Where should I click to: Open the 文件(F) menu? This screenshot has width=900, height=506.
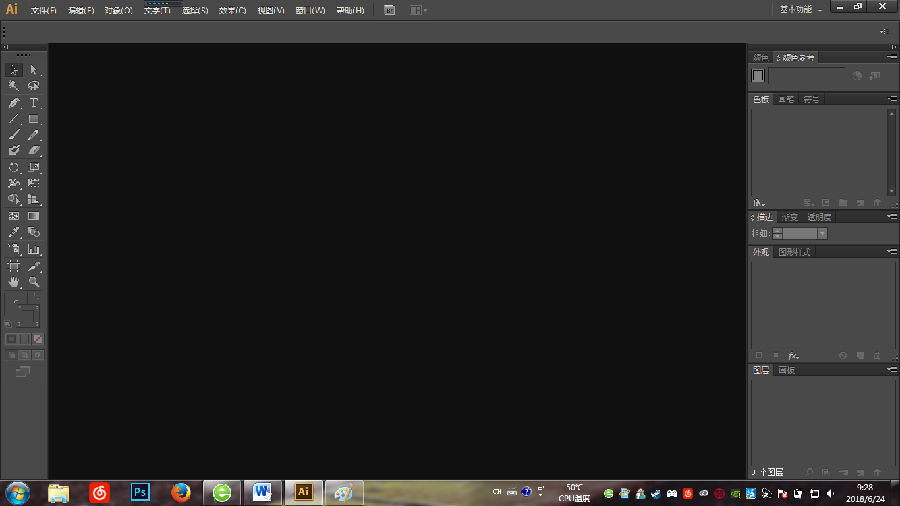point(43,10)
